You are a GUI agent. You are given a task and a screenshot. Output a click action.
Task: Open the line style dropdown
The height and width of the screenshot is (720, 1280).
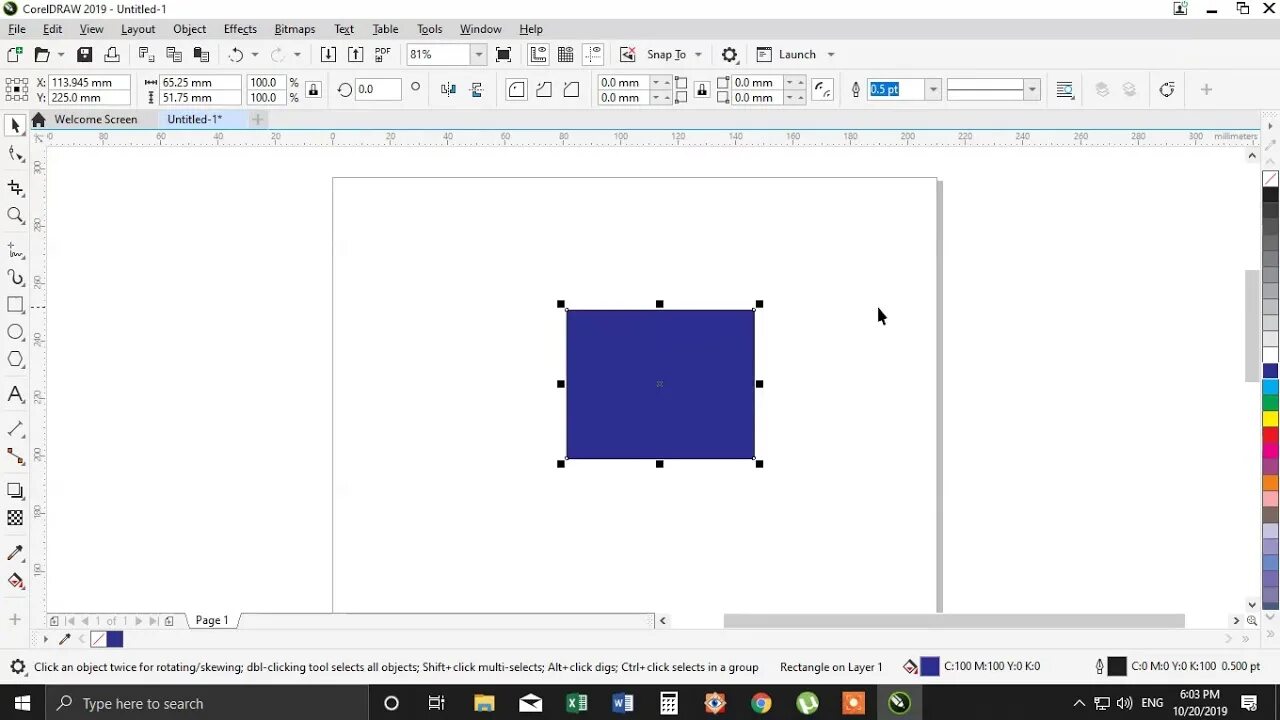pyautogui.click(x=1031, y=90)
